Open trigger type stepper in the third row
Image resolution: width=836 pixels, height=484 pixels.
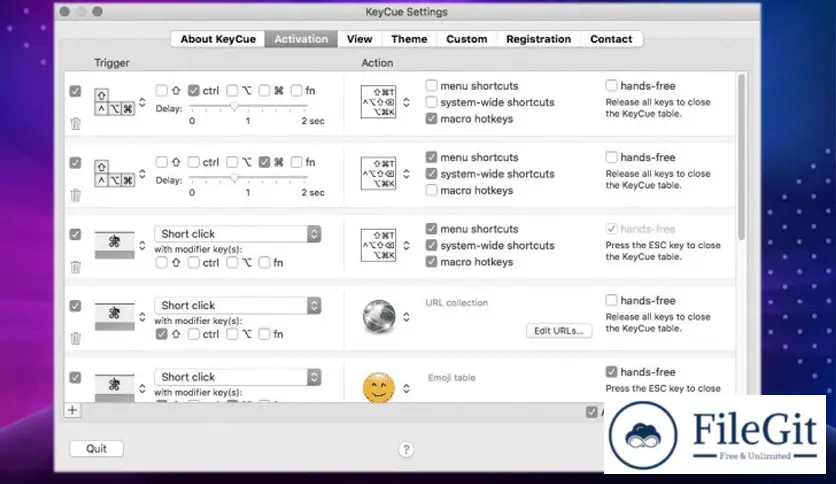coord(142,245)
